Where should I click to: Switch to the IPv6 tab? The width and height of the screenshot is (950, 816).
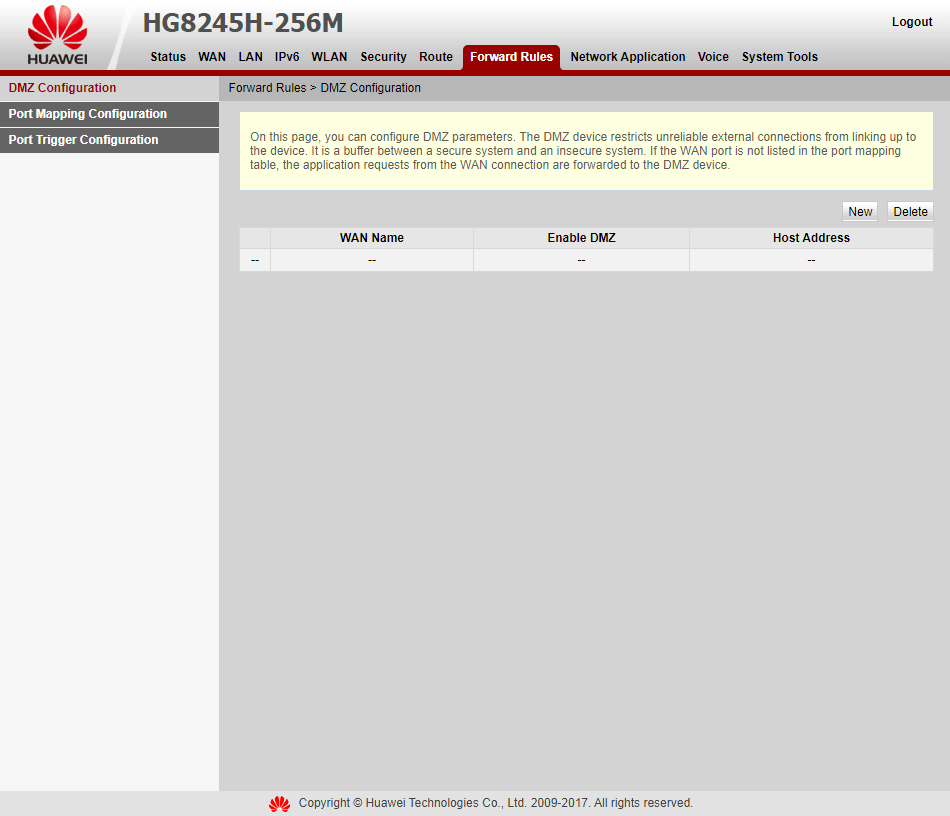pyautogui.click(x=287, y=57)
